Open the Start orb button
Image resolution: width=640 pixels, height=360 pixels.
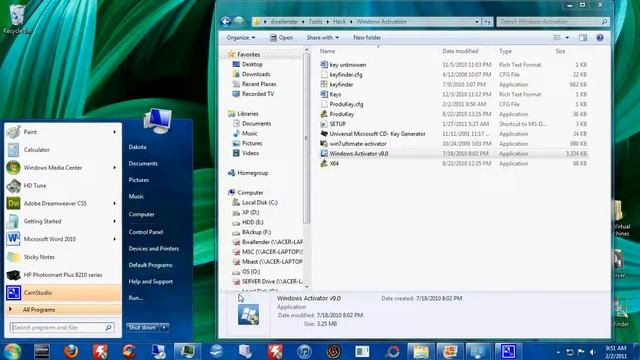tap(12, 351)
